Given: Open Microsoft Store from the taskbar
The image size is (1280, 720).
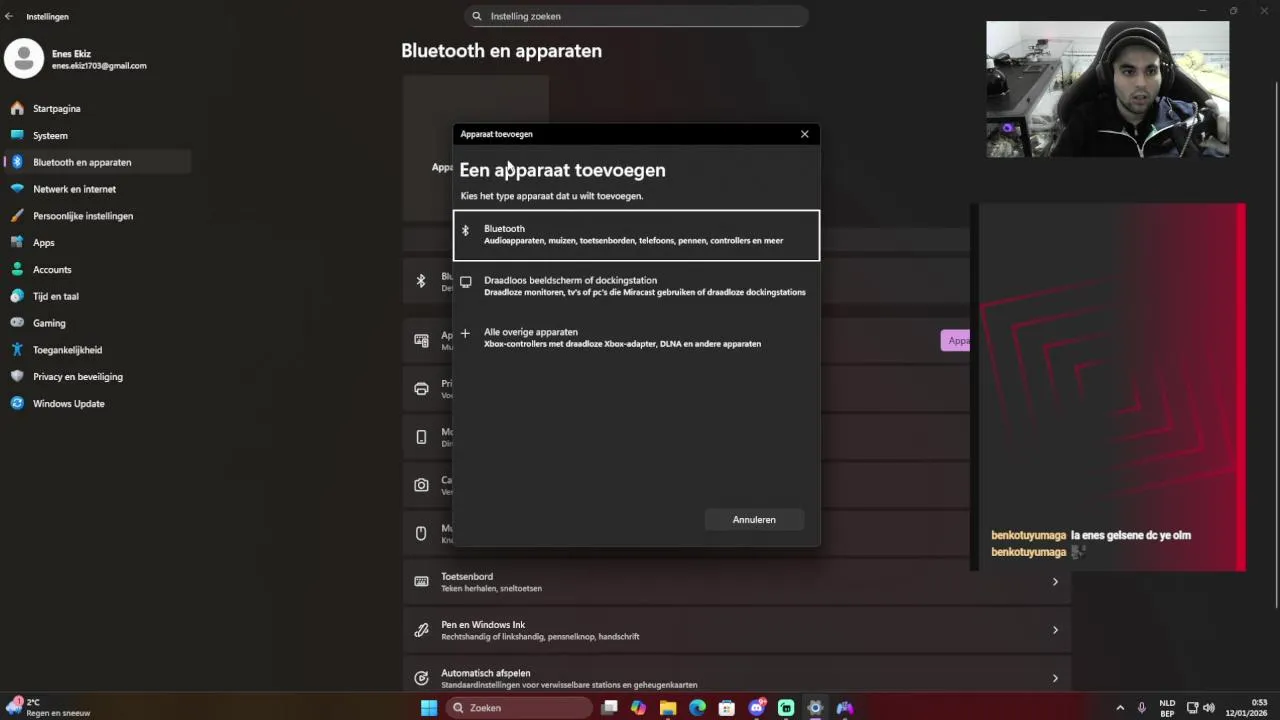Looking at the screenshot, I should point(727,708).
